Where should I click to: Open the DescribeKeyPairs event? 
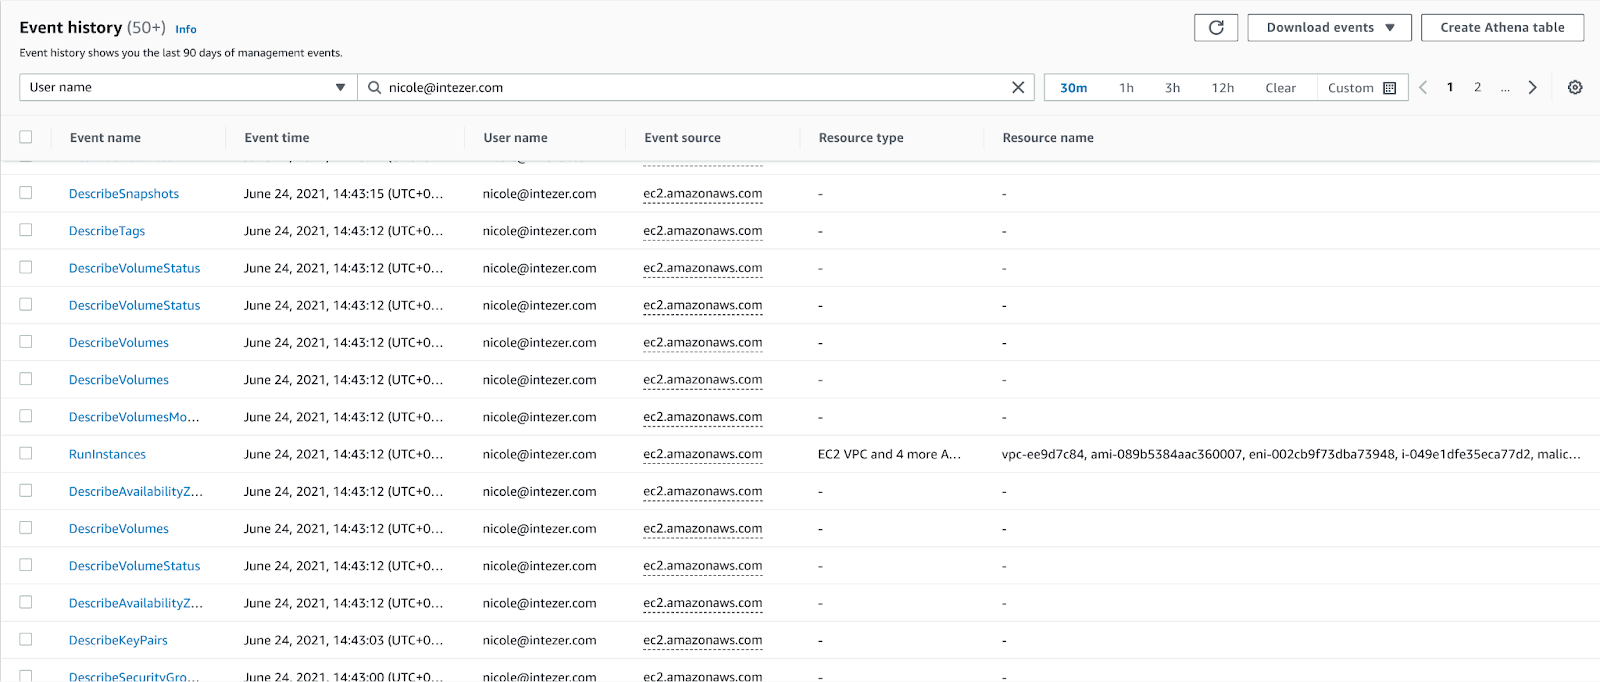coord(118,640)
